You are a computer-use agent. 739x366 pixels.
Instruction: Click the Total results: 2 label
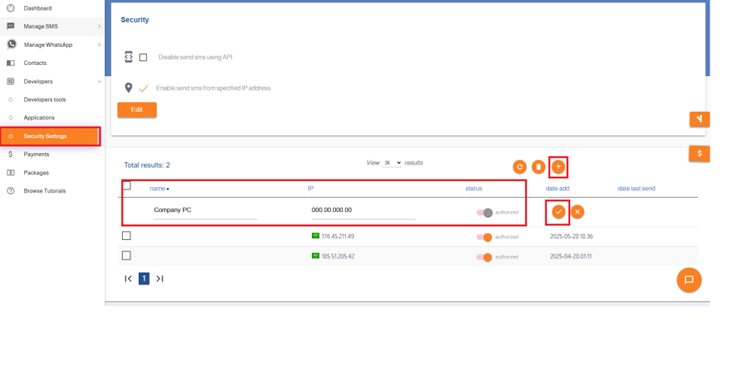click(147, 165)
